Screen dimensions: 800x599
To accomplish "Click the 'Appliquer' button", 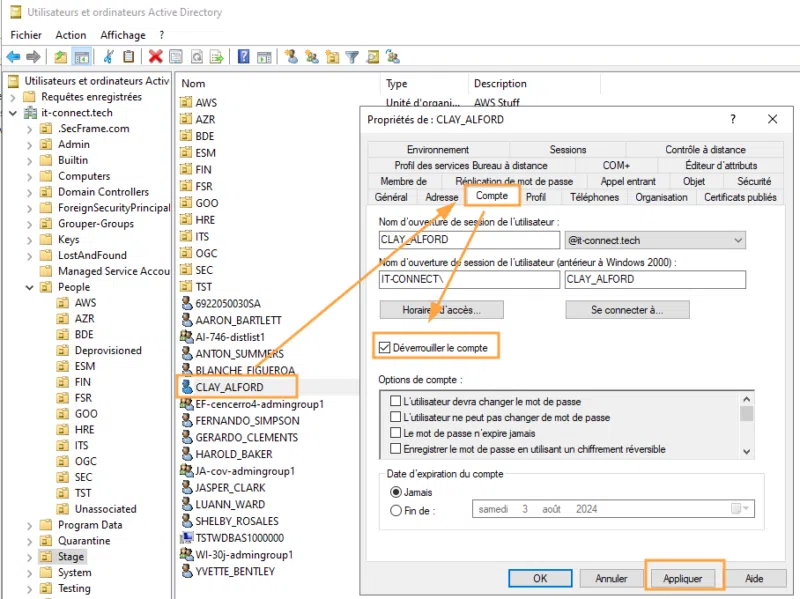I will pyautogui.click(x=684, y=578).
